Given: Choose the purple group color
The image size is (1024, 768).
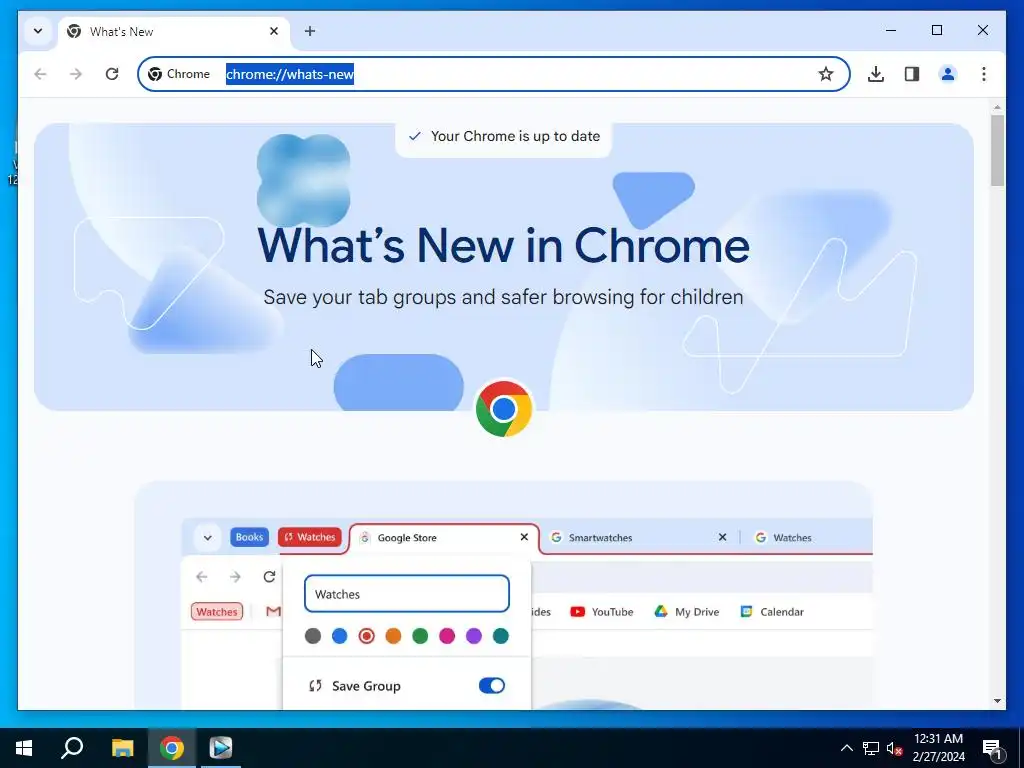Looking at the screenshot, I should (x=473, y=636).
